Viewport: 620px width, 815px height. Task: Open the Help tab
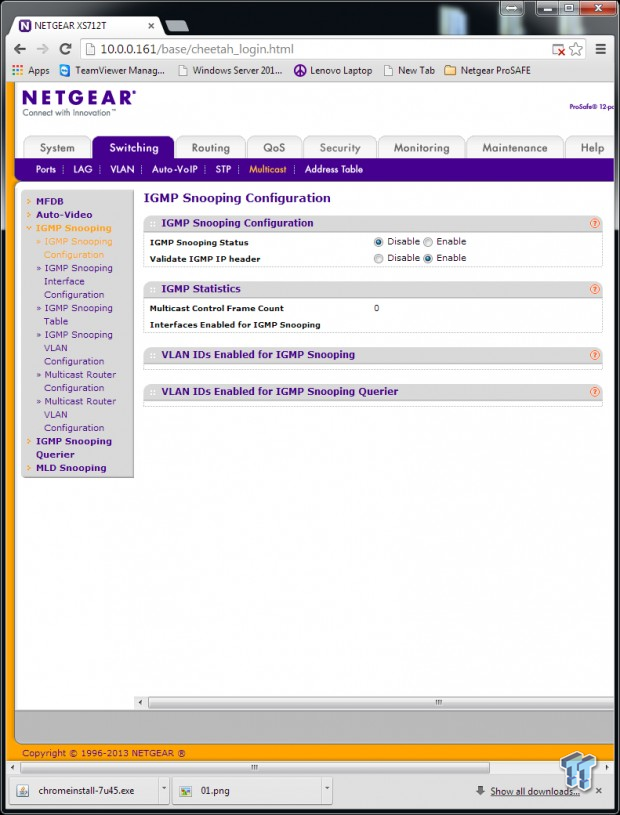tap(592, 148)
